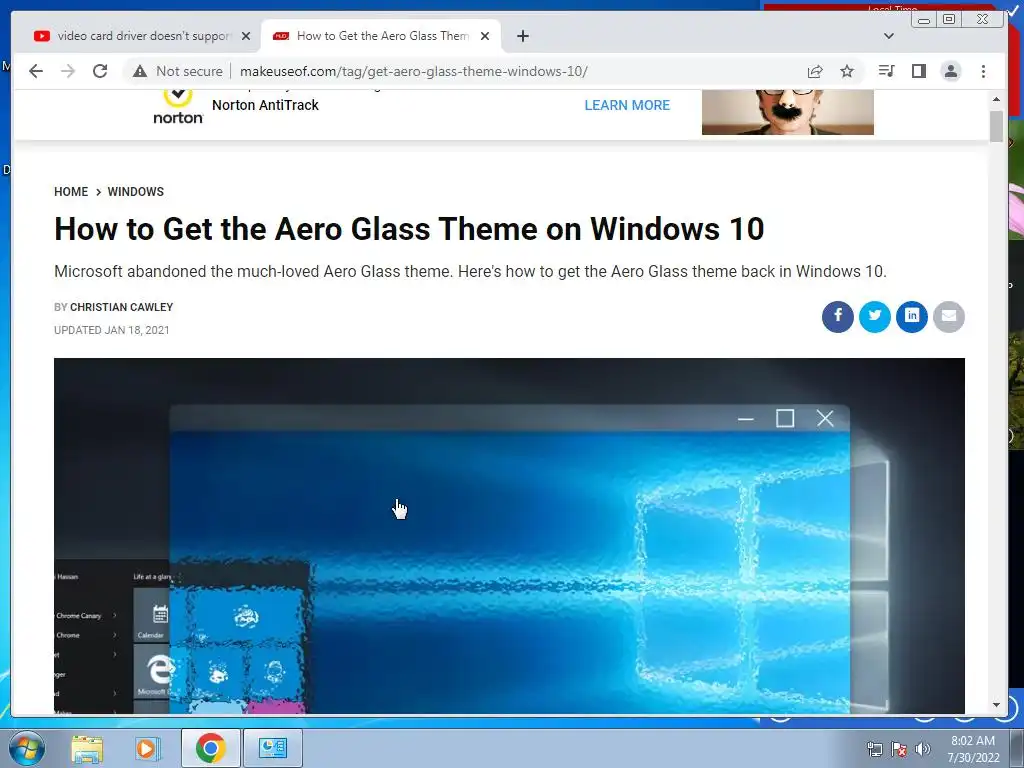Open a new browser tab
This screenshot has width=1024, height=768.
pos(522,36)
